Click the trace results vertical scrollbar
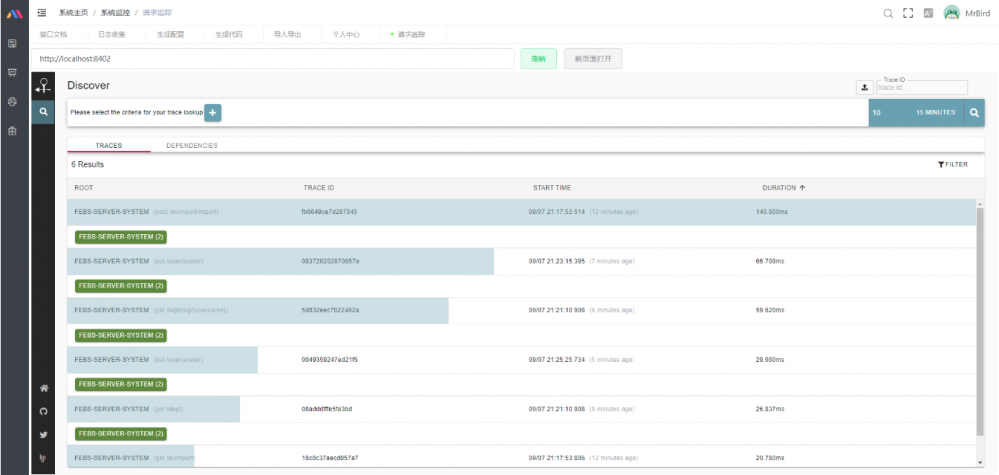Image resolution: width=999 pixels, height=475 pixels. coord(980,322)
